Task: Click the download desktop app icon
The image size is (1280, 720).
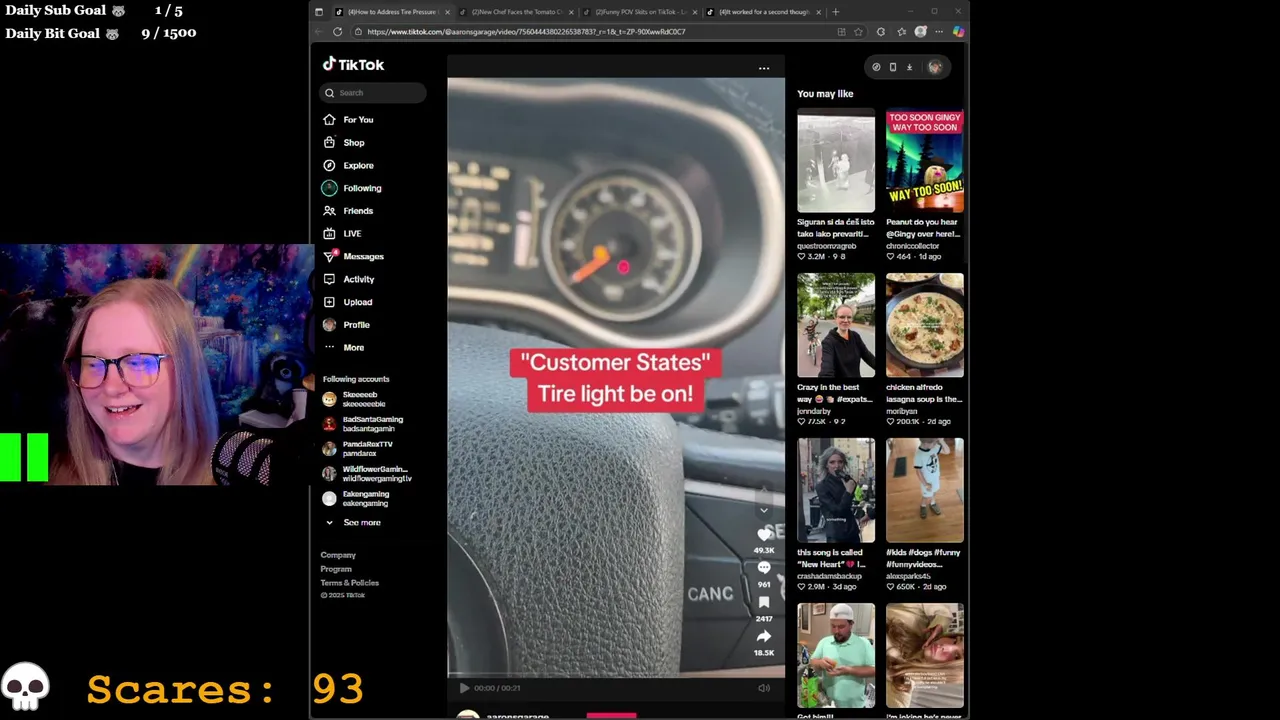Action: [x=909, y=67]
